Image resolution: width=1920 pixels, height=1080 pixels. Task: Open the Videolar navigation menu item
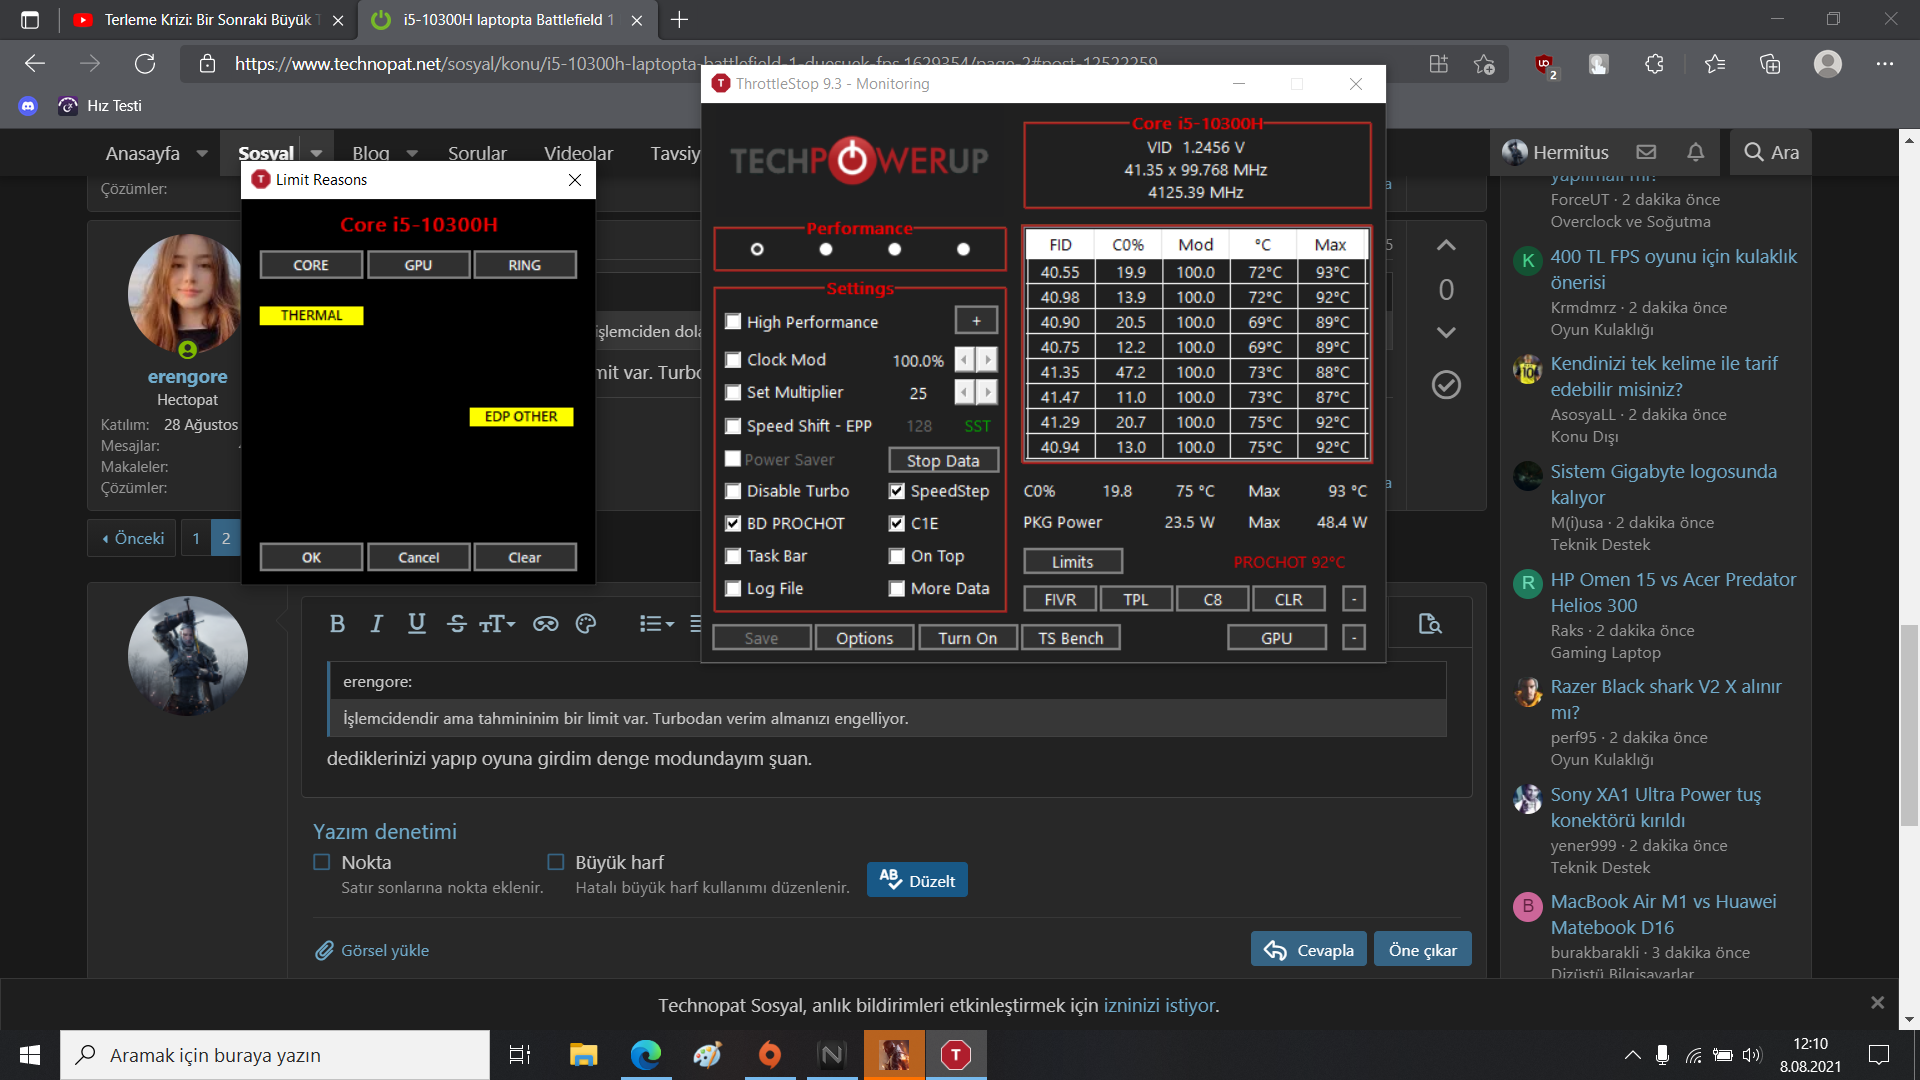tap(578, 153)
